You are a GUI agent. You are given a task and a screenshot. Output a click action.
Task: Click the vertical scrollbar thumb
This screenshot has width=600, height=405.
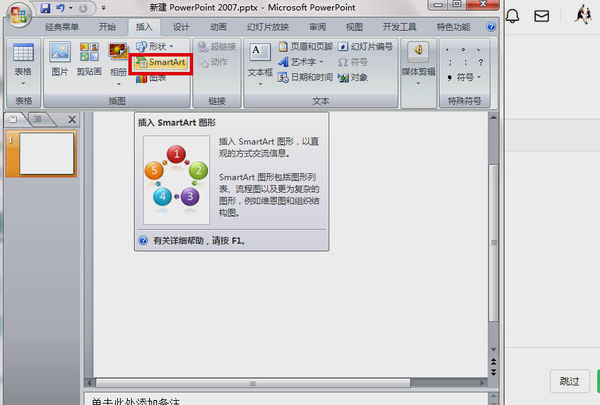(x=494, y=243)
